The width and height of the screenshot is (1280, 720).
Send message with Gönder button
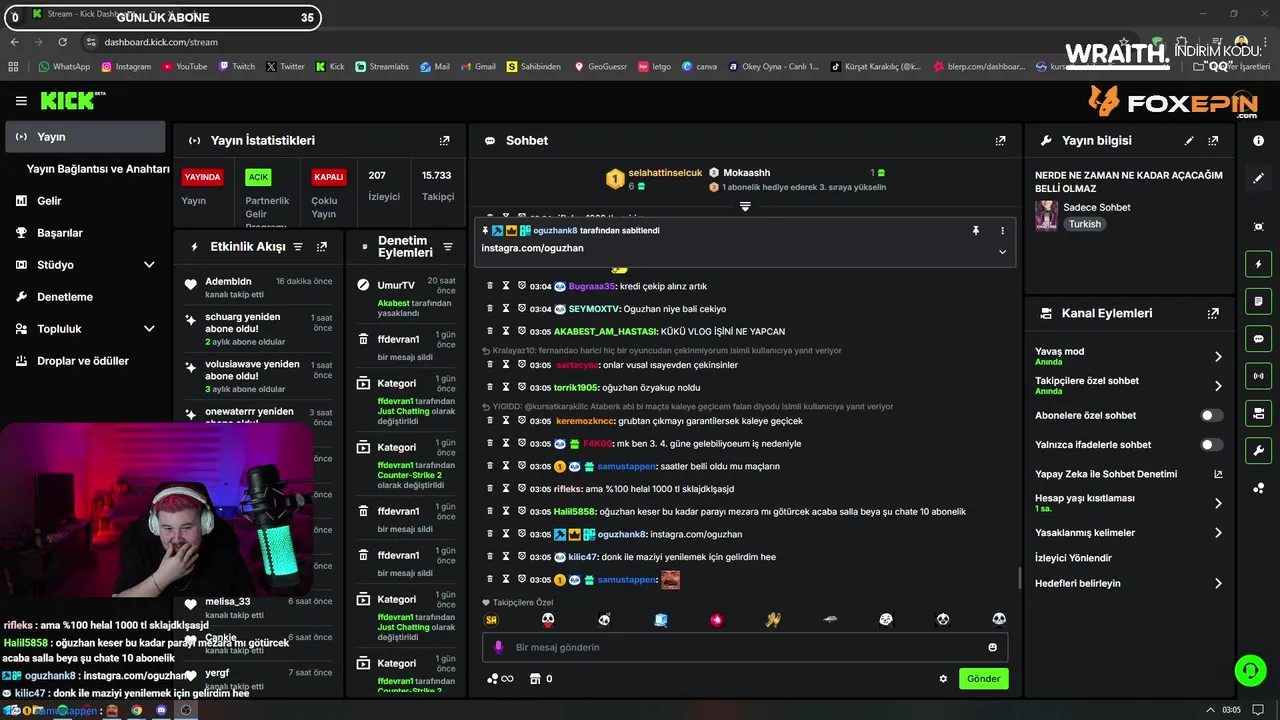tap(983, 678)
